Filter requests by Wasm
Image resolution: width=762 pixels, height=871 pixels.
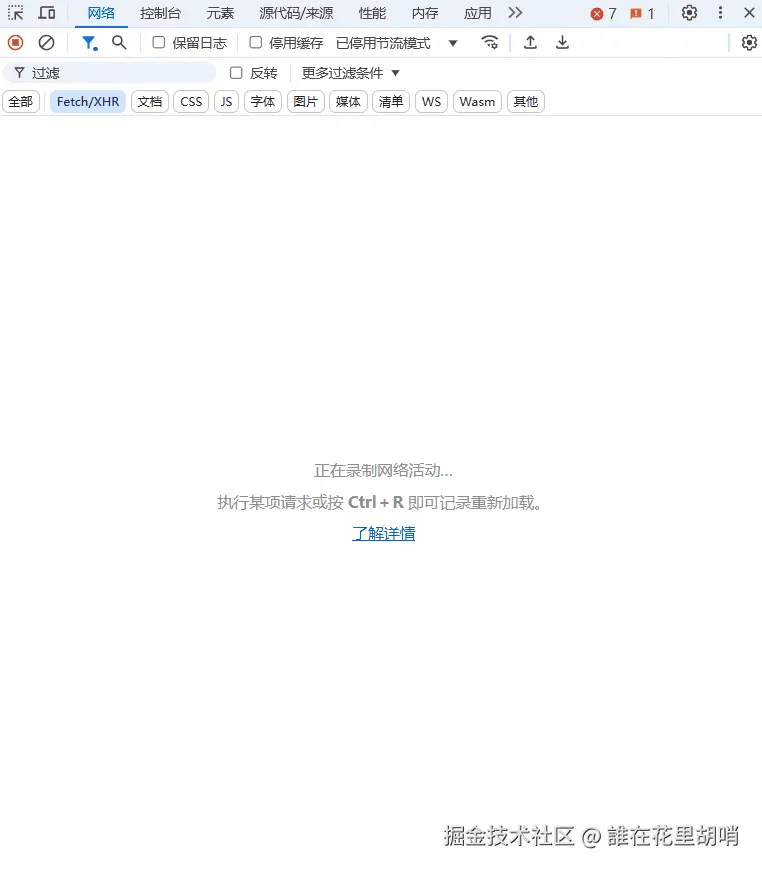click(477, 102)
